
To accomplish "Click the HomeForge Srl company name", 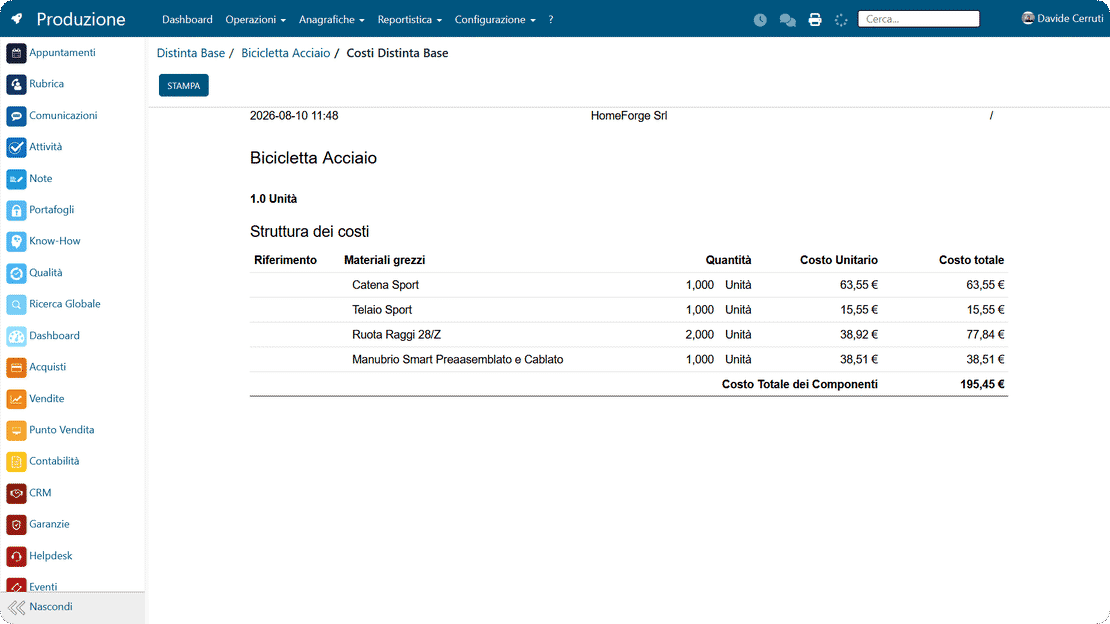I will (x=629, y=115).
